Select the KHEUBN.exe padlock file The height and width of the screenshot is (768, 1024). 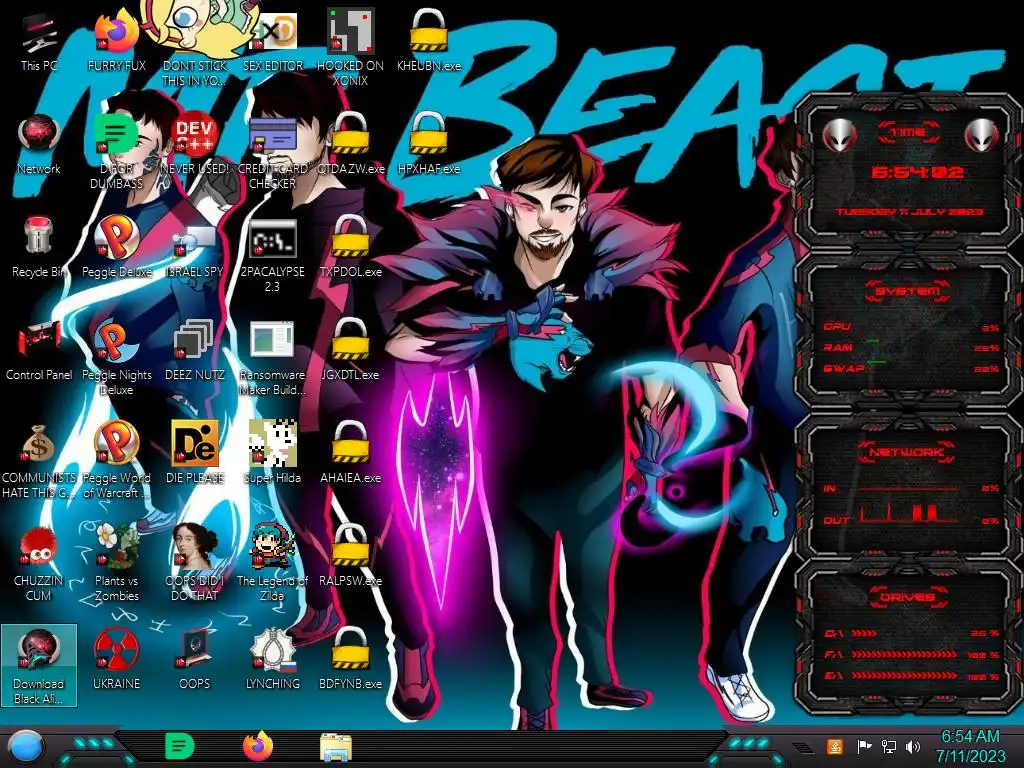[x=428, y=40]
